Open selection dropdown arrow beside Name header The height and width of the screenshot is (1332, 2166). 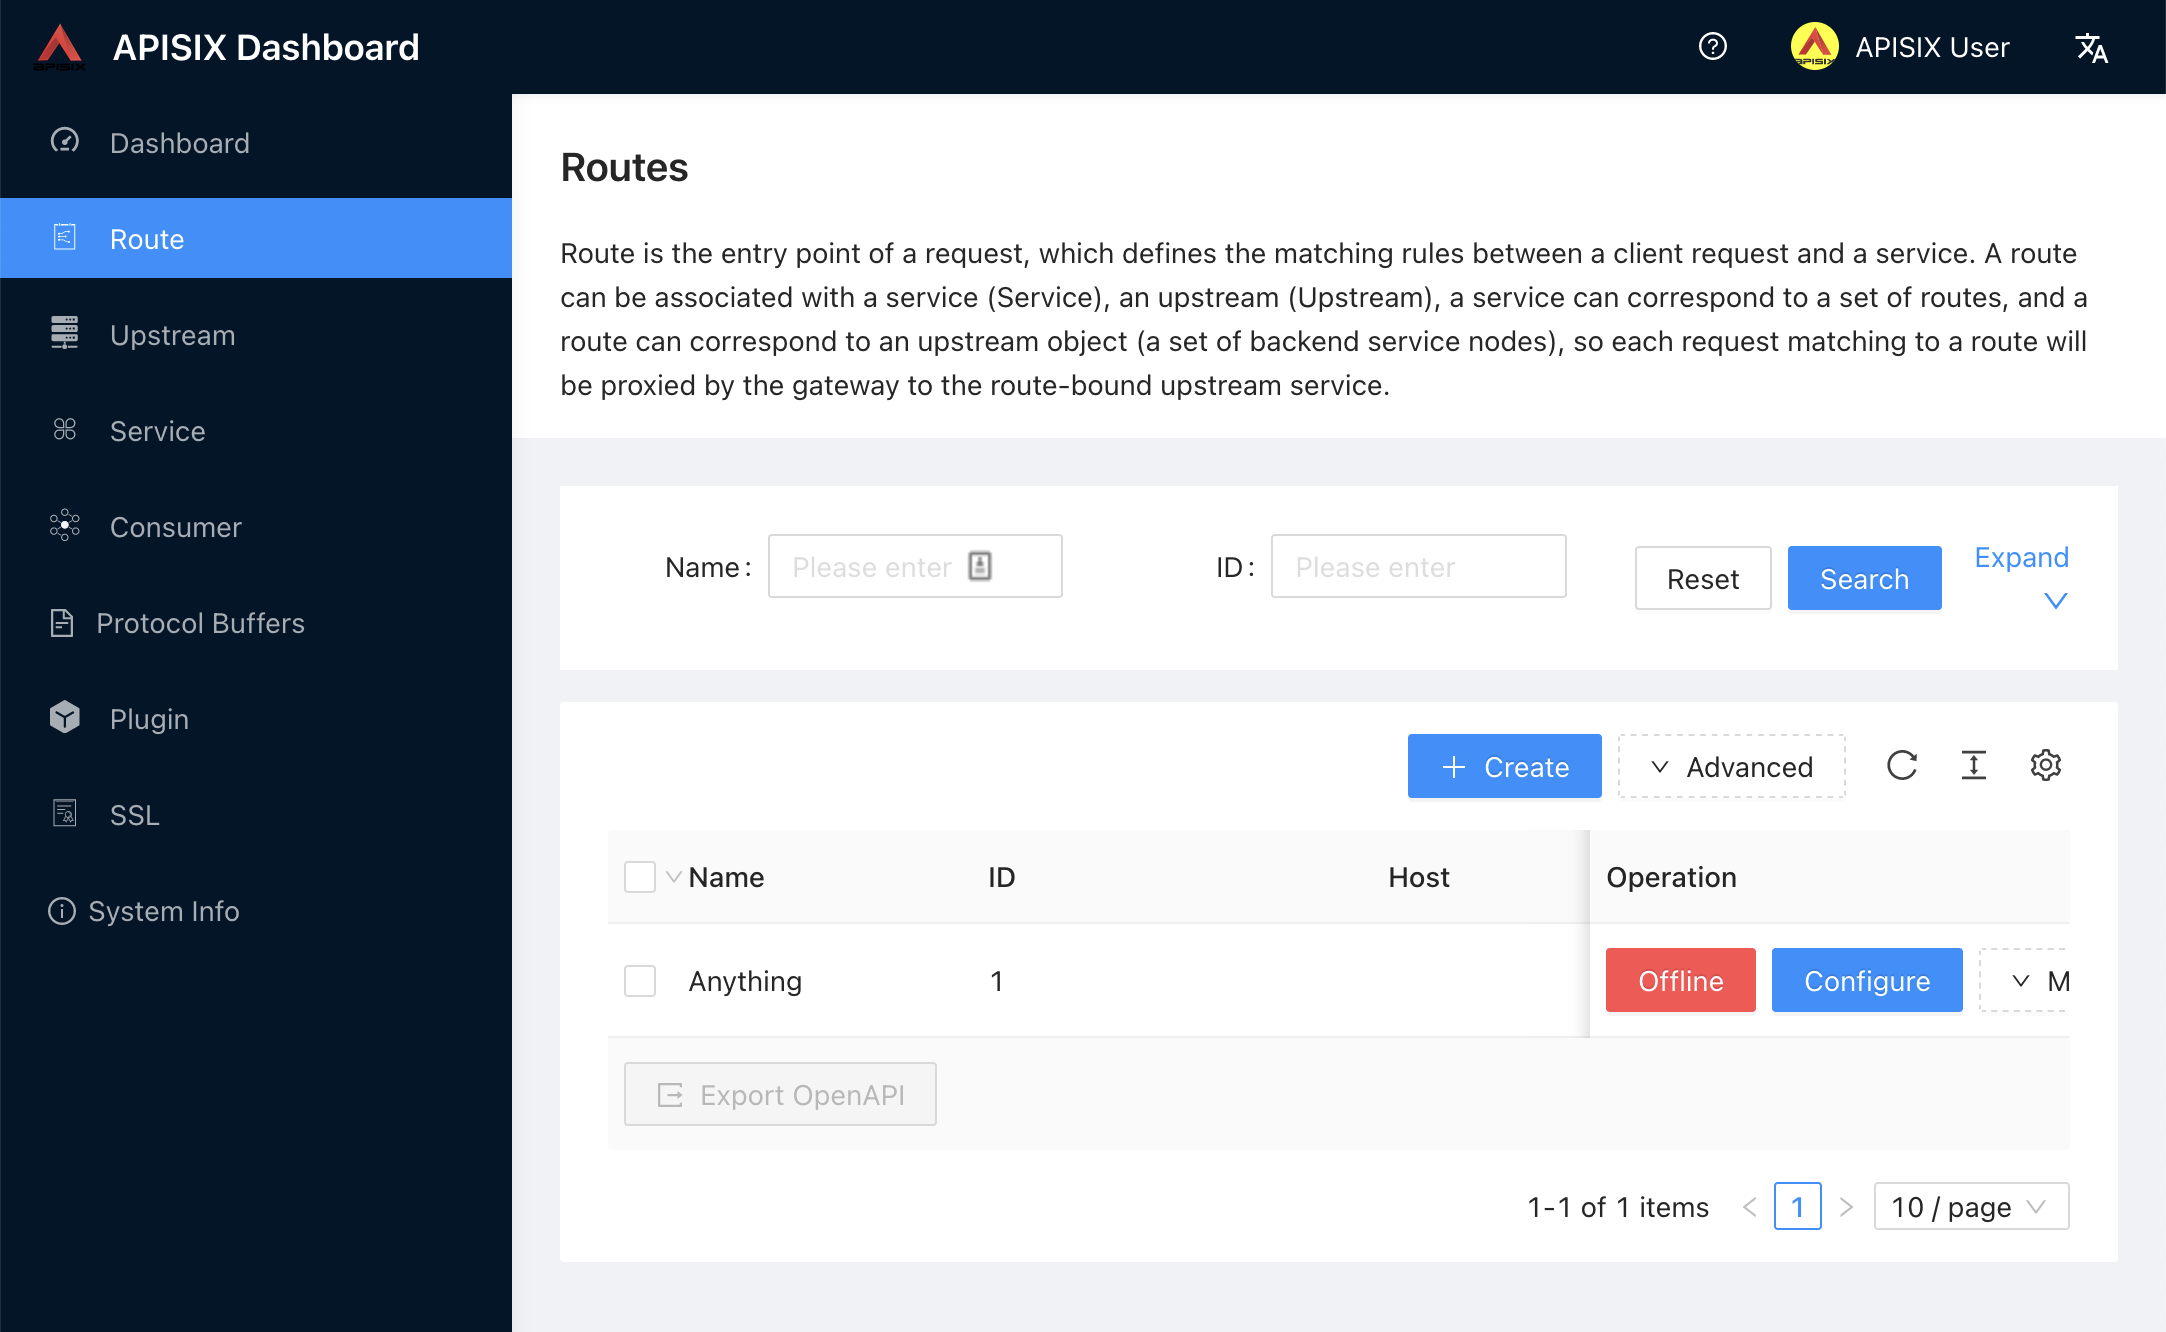[x=674, y=877]
